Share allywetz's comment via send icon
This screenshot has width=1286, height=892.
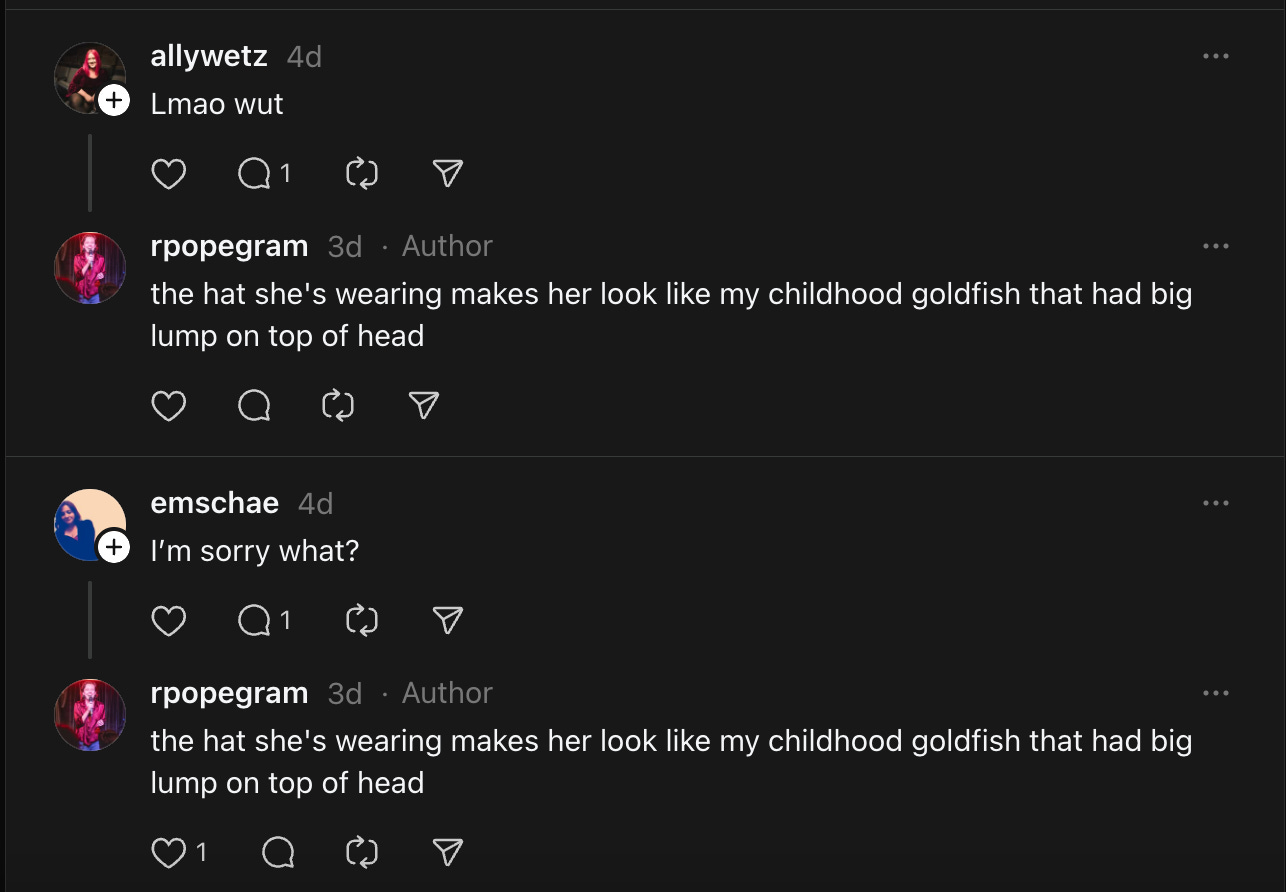coord(448,175)
